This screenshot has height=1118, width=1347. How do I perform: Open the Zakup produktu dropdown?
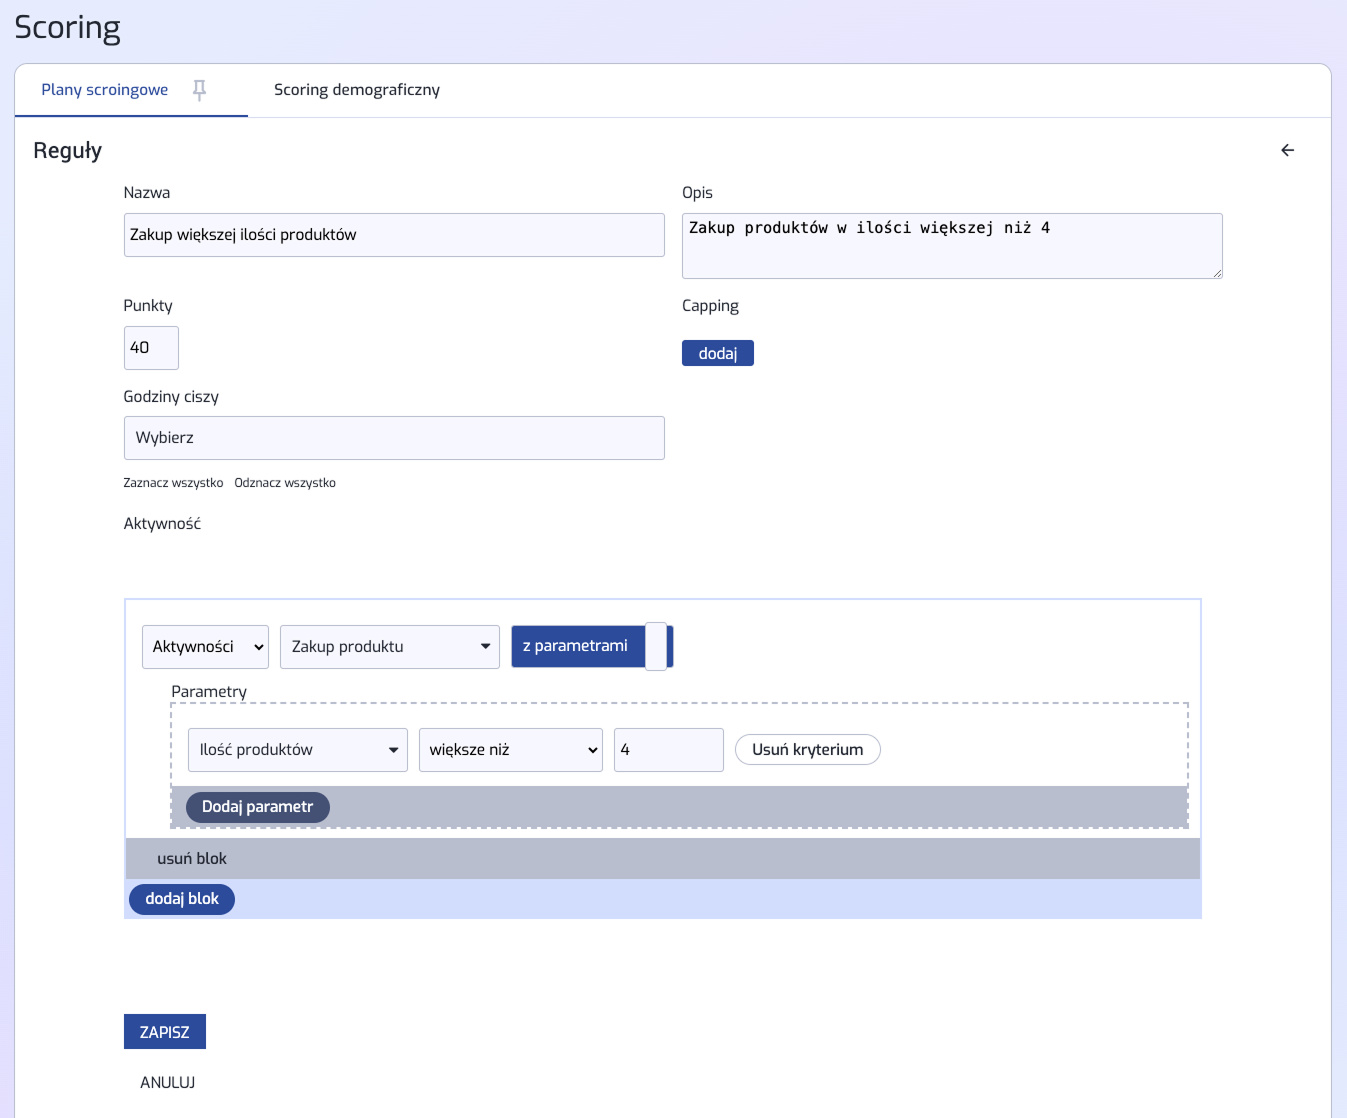390,647
